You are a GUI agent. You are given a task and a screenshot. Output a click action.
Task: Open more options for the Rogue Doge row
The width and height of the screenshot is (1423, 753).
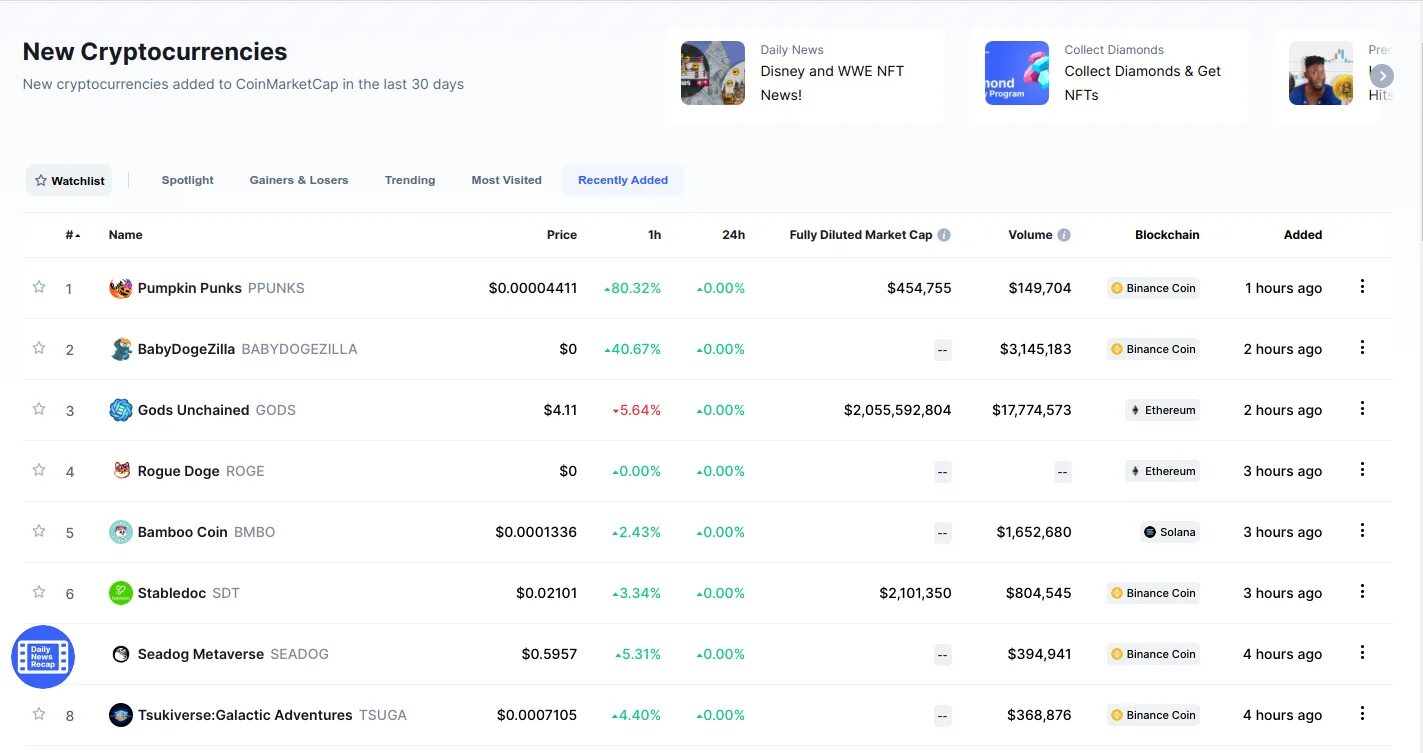coord(1362,470)
